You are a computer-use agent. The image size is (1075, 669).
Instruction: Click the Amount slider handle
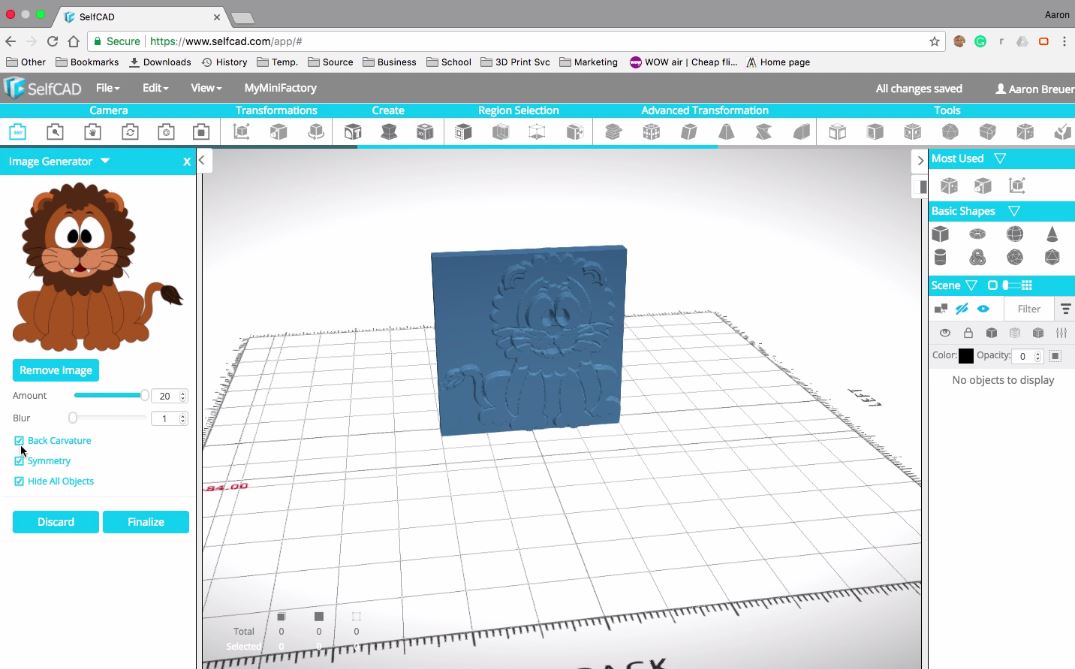[144, 396]
